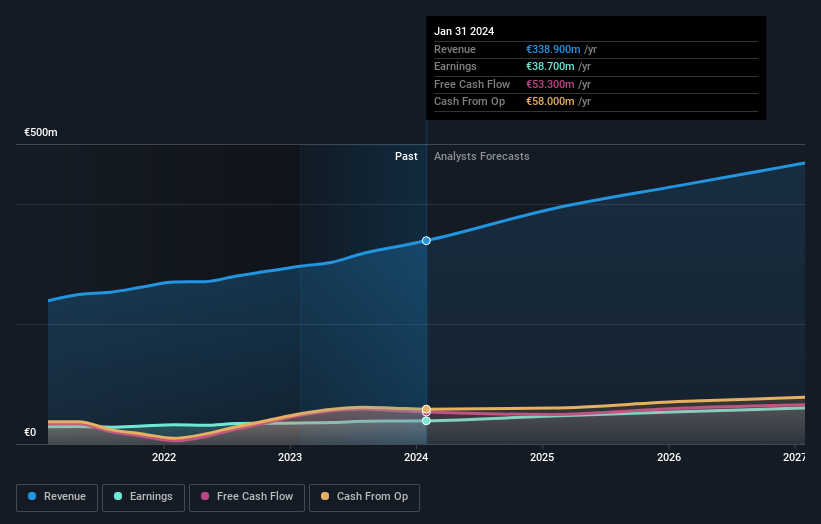821x524 pixels.
Task: Click the Free Cash Flow tooltip label
Action: (x=472, y=84)
